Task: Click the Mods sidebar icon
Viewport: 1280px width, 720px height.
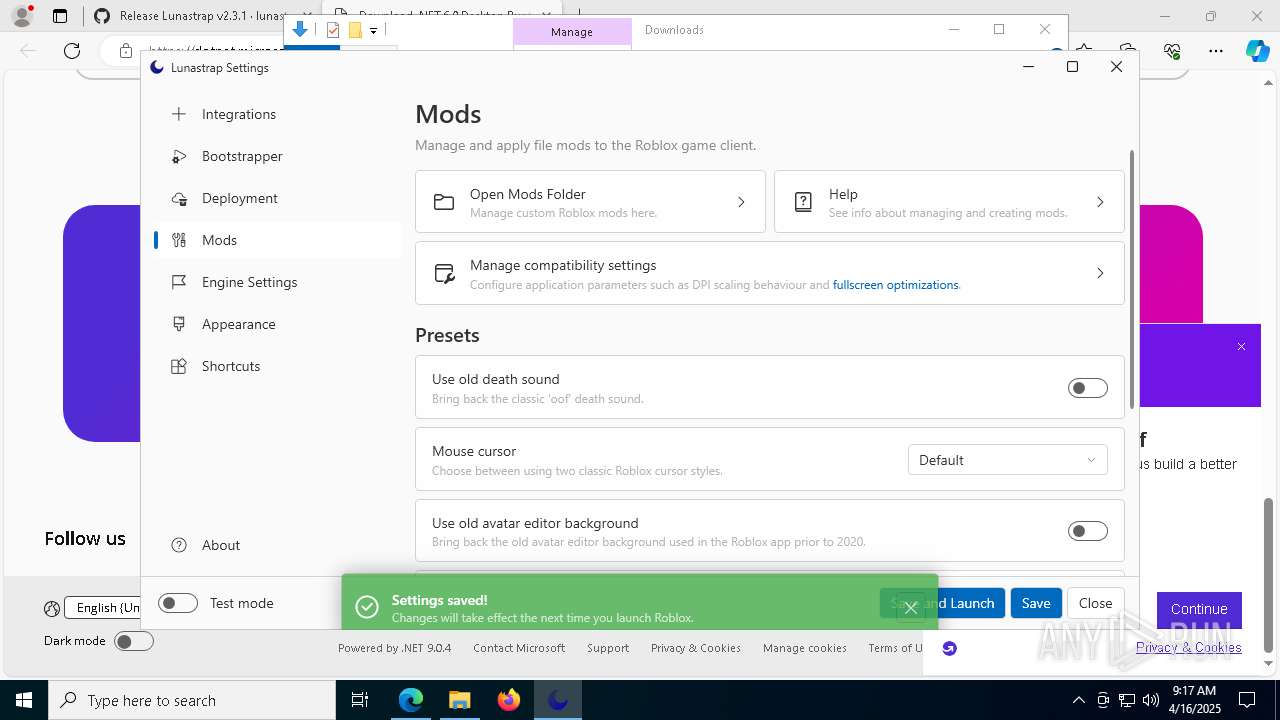Action: pyautogui.click(x=179, y=240)
